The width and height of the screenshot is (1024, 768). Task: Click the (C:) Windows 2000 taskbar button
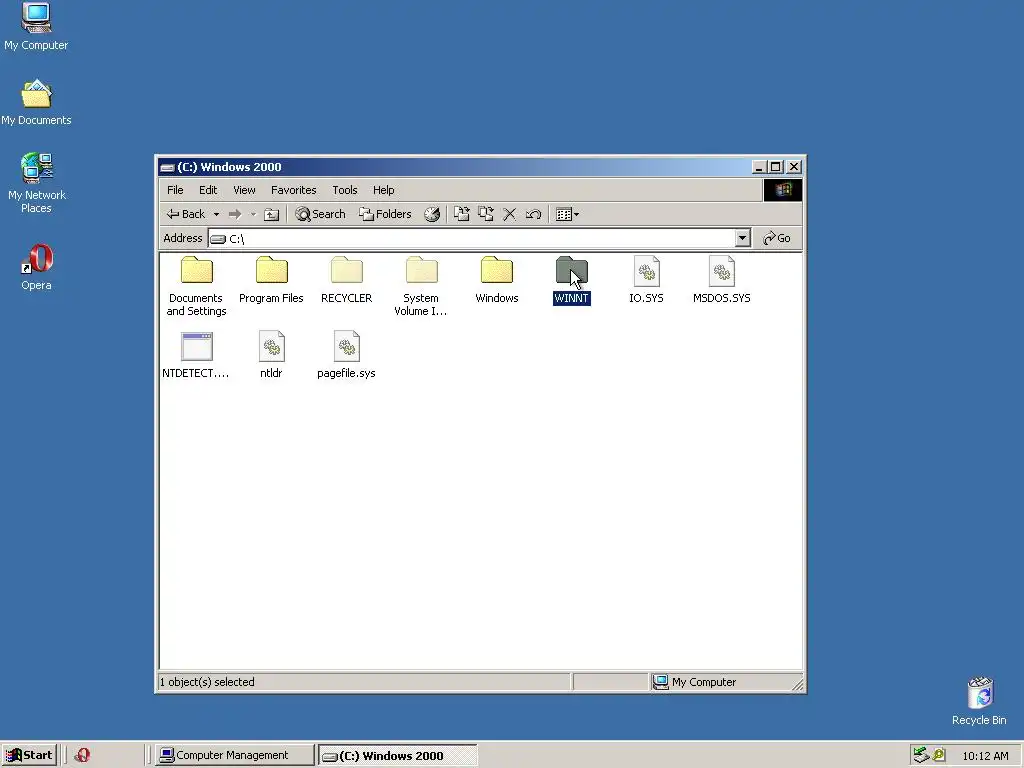tap(398, 756)
